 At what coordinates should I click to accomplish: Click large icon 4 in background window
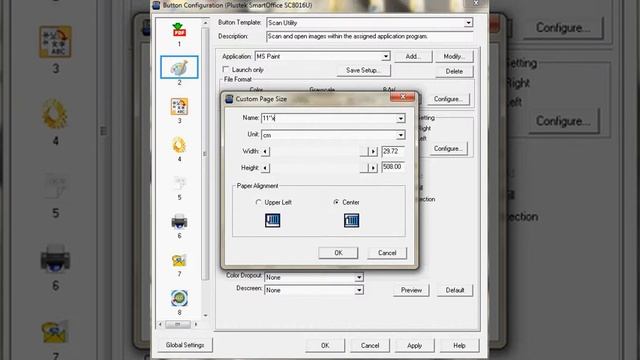(55, 114)
